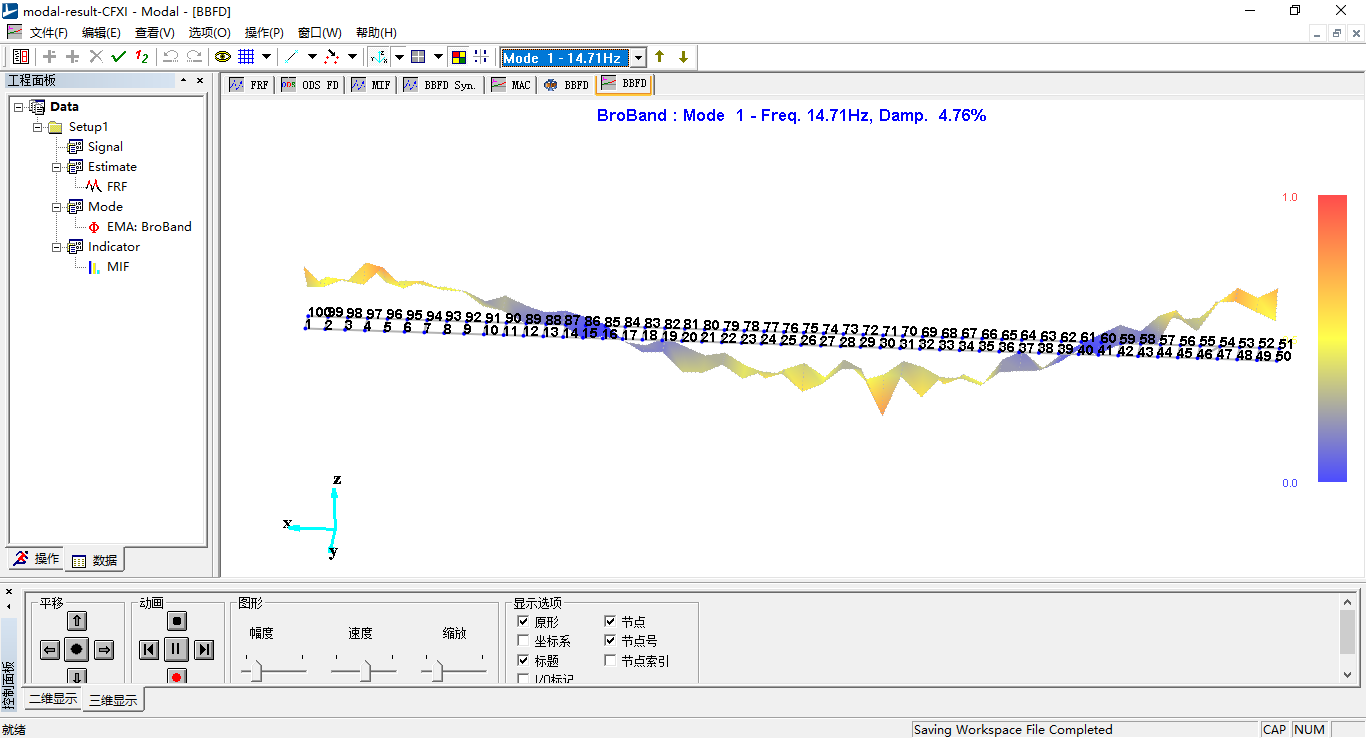Go to next mode with down arrow
The height and width of the screenshot is (738, 1366).
[x=683, y=57]
